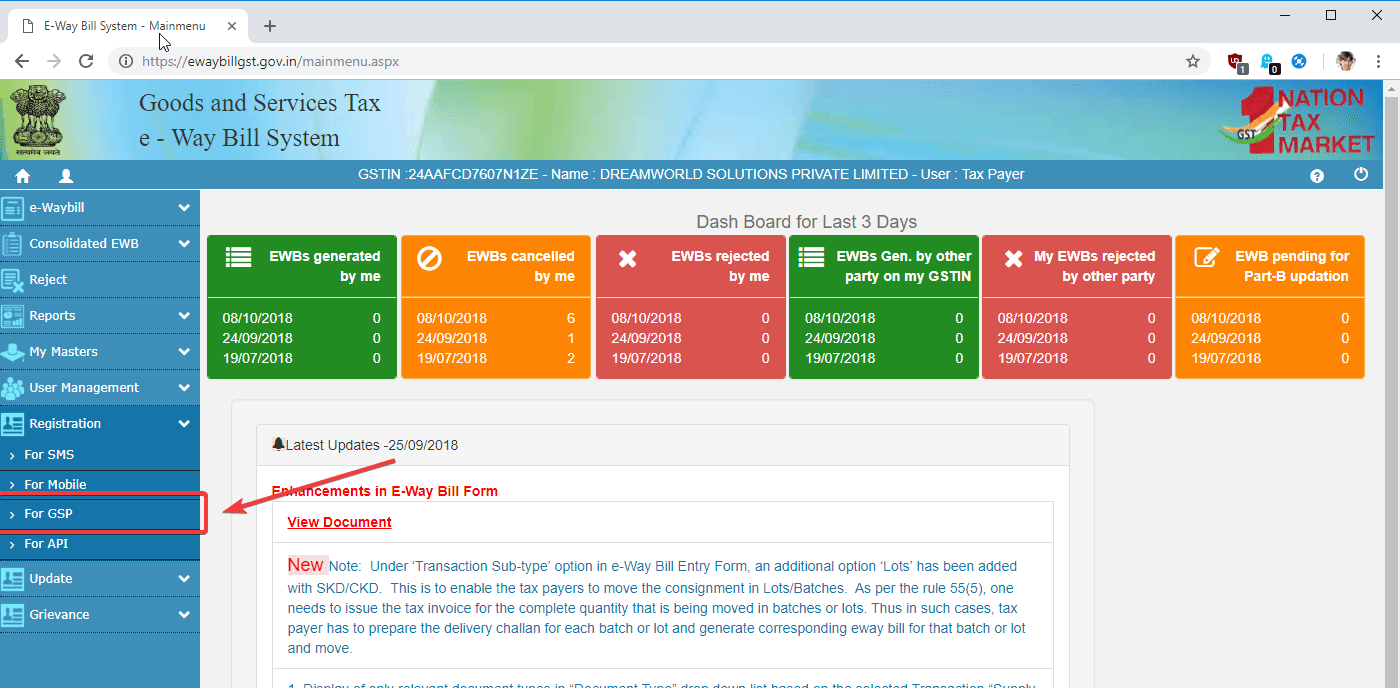Open For SMS registration option
Screen dimensions: 1400x688
pos(49,455)
